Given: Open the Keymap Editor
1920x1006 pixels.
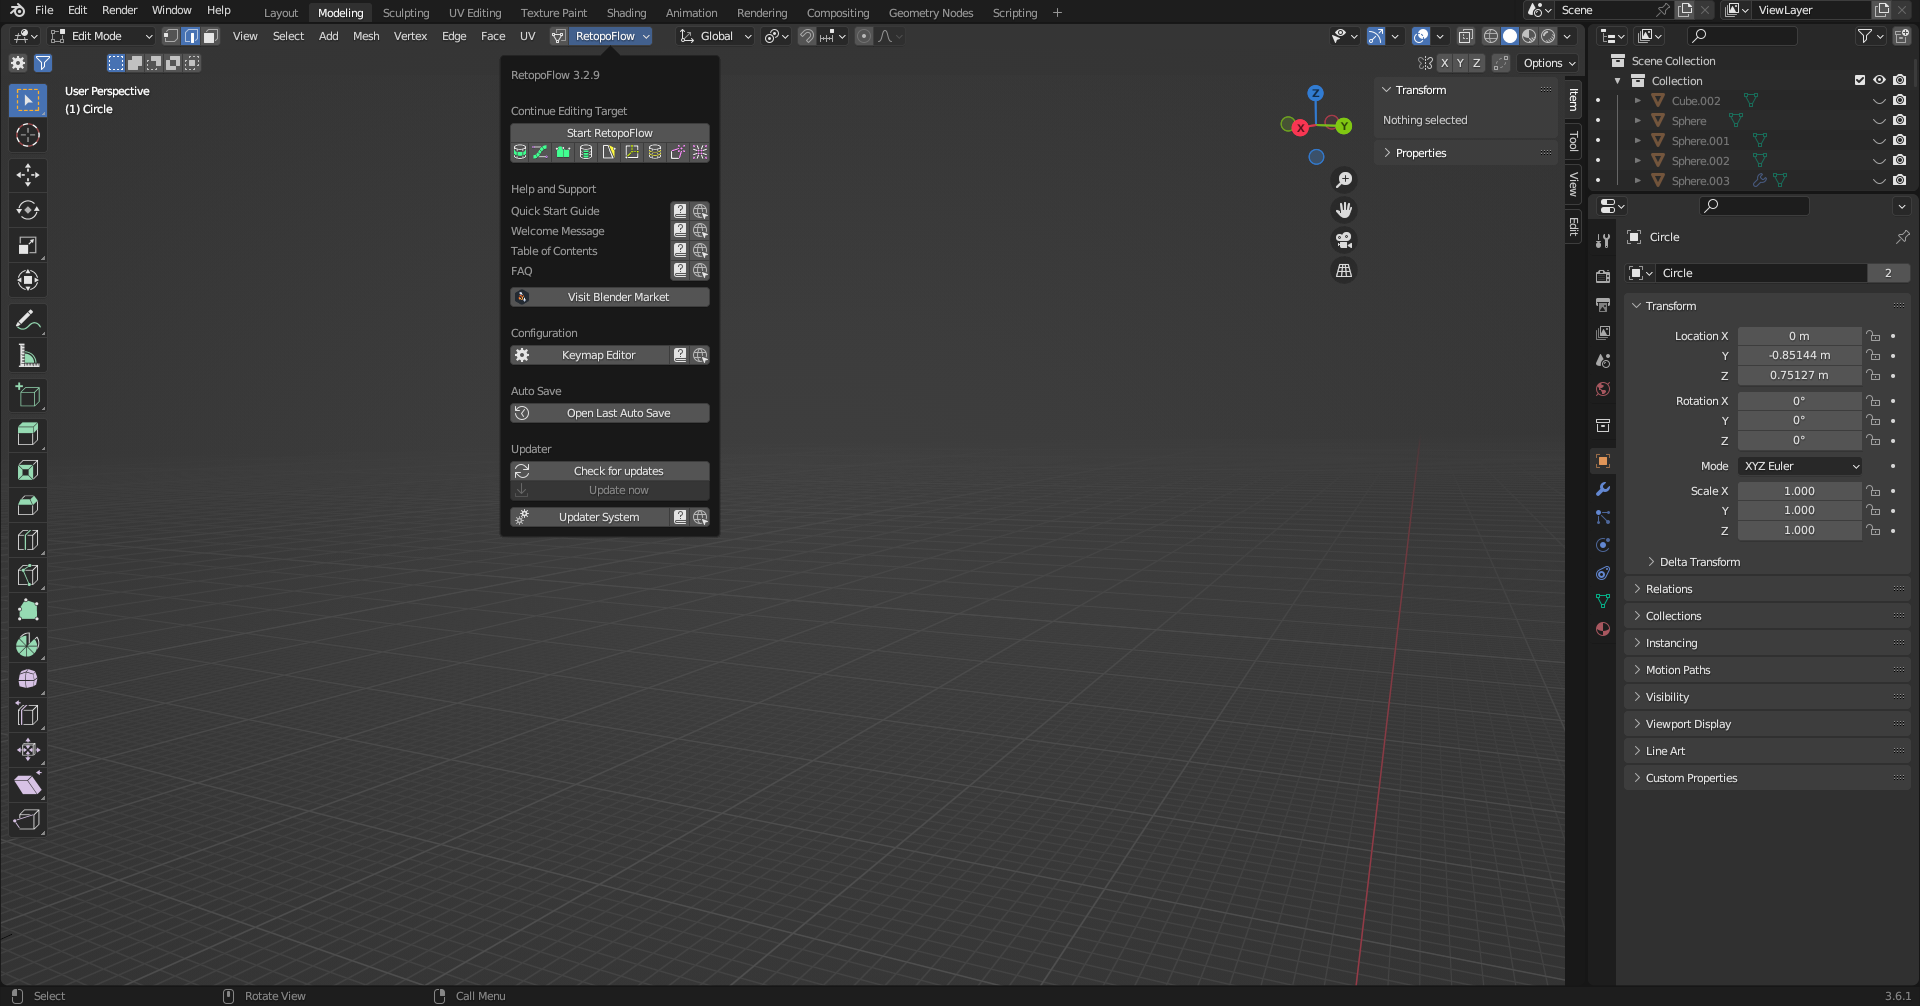Looking at the screenshot, I should coord(590,355).
